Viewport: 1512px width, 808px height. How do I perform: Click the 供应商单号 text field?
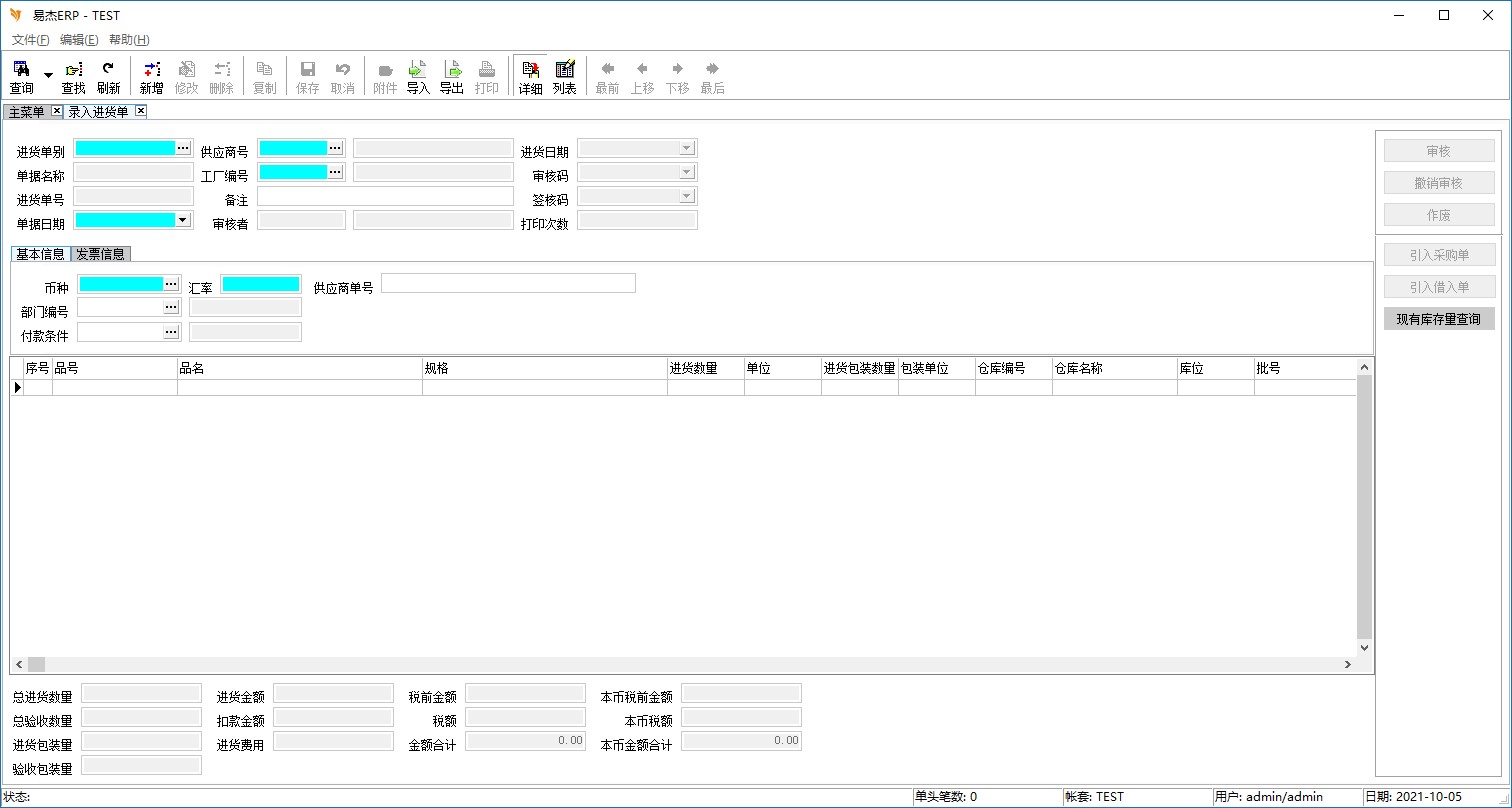[x=508, y=283]
